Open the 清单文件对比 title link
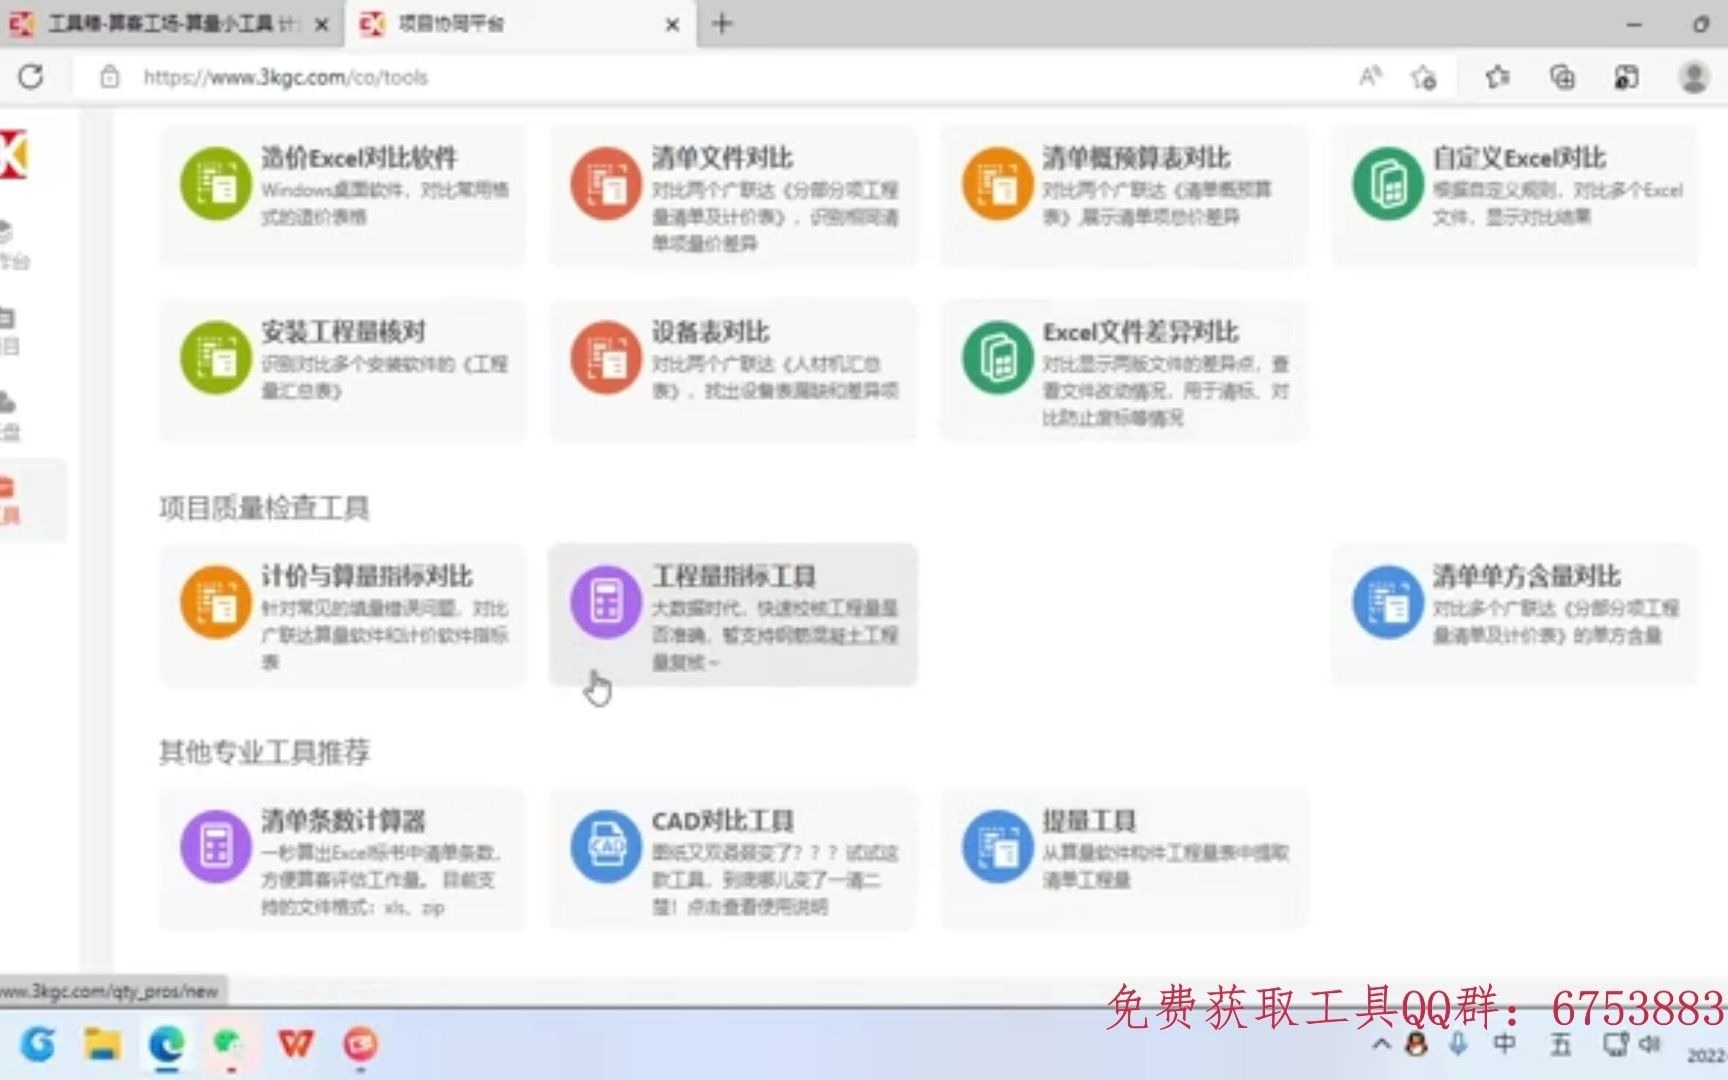Image resolution: width=1728 pixels, height=1080 pixels. tap(722, 157)
